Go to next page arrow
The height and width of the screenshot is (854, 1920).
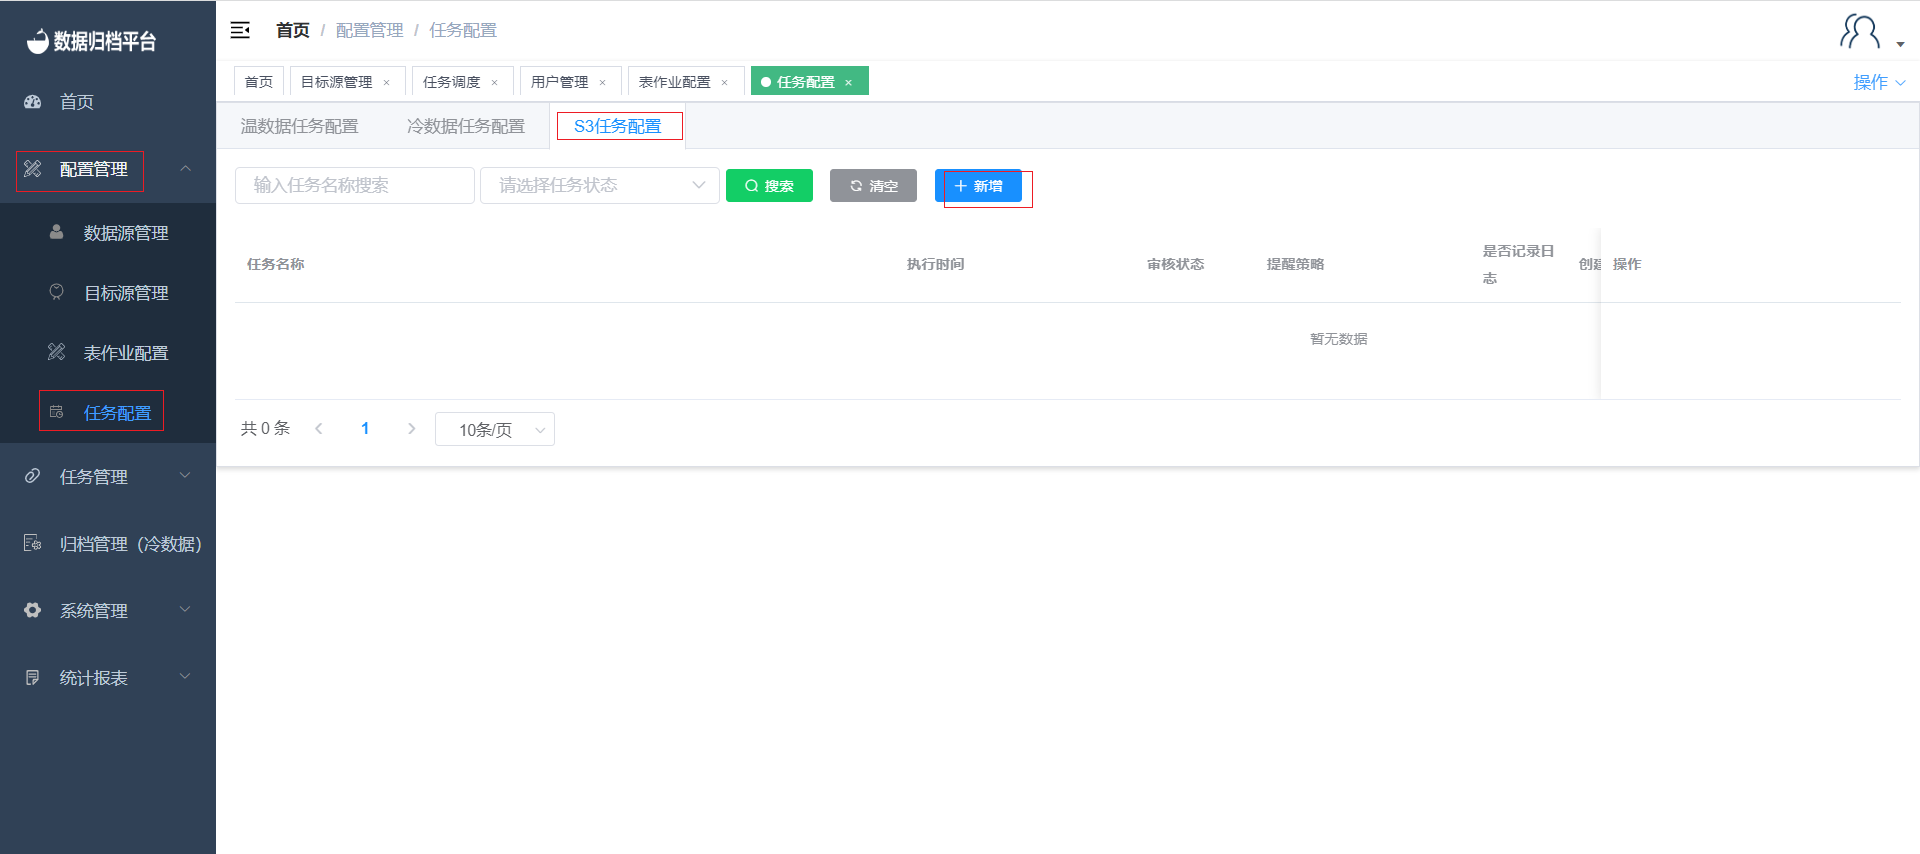coord(411,428)
